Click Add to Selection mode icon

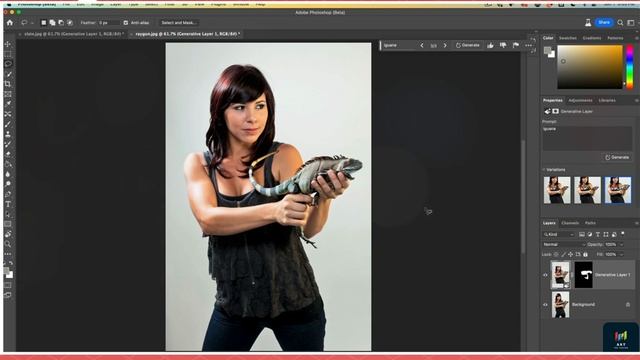coord(52,23)
